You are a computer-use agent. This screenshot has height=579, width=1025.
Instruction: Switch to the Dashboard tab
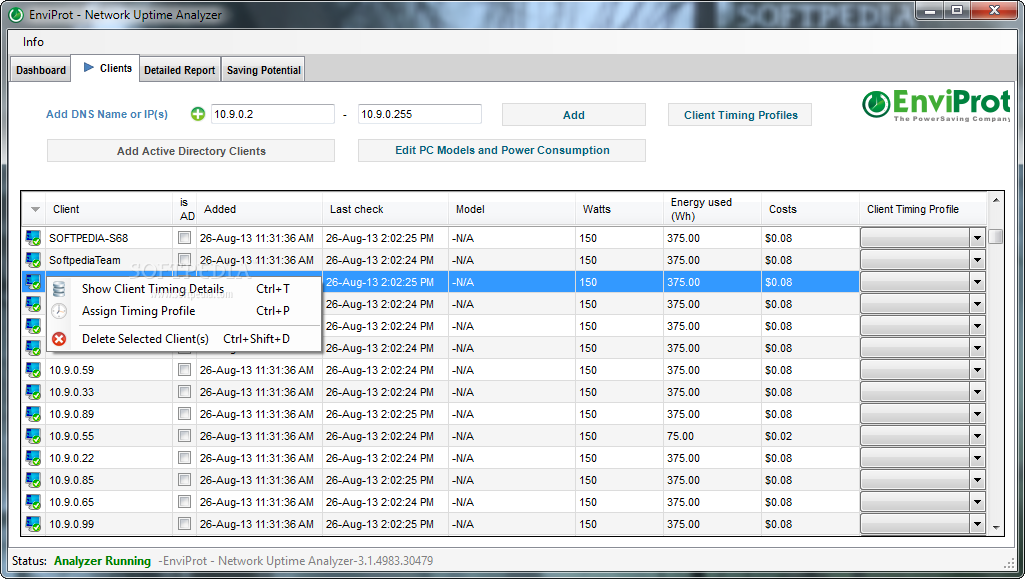[x=41, y=70]
